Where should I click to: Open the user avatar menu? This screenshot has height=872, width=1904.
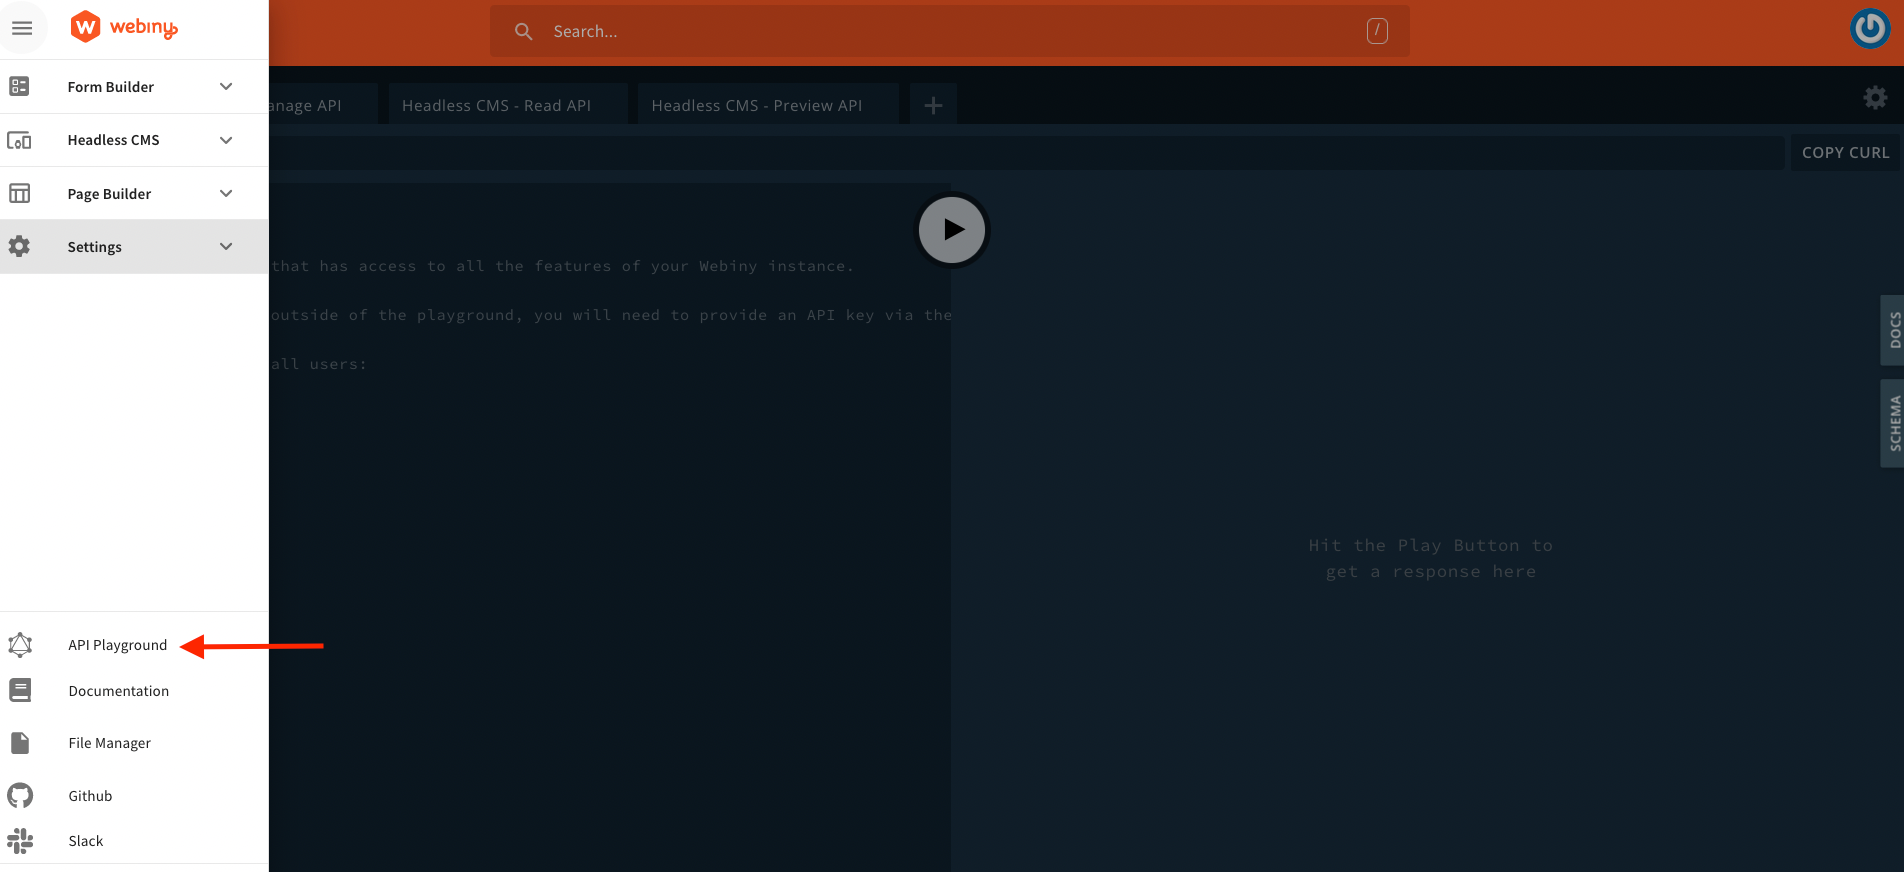[x=1870, y=28]
